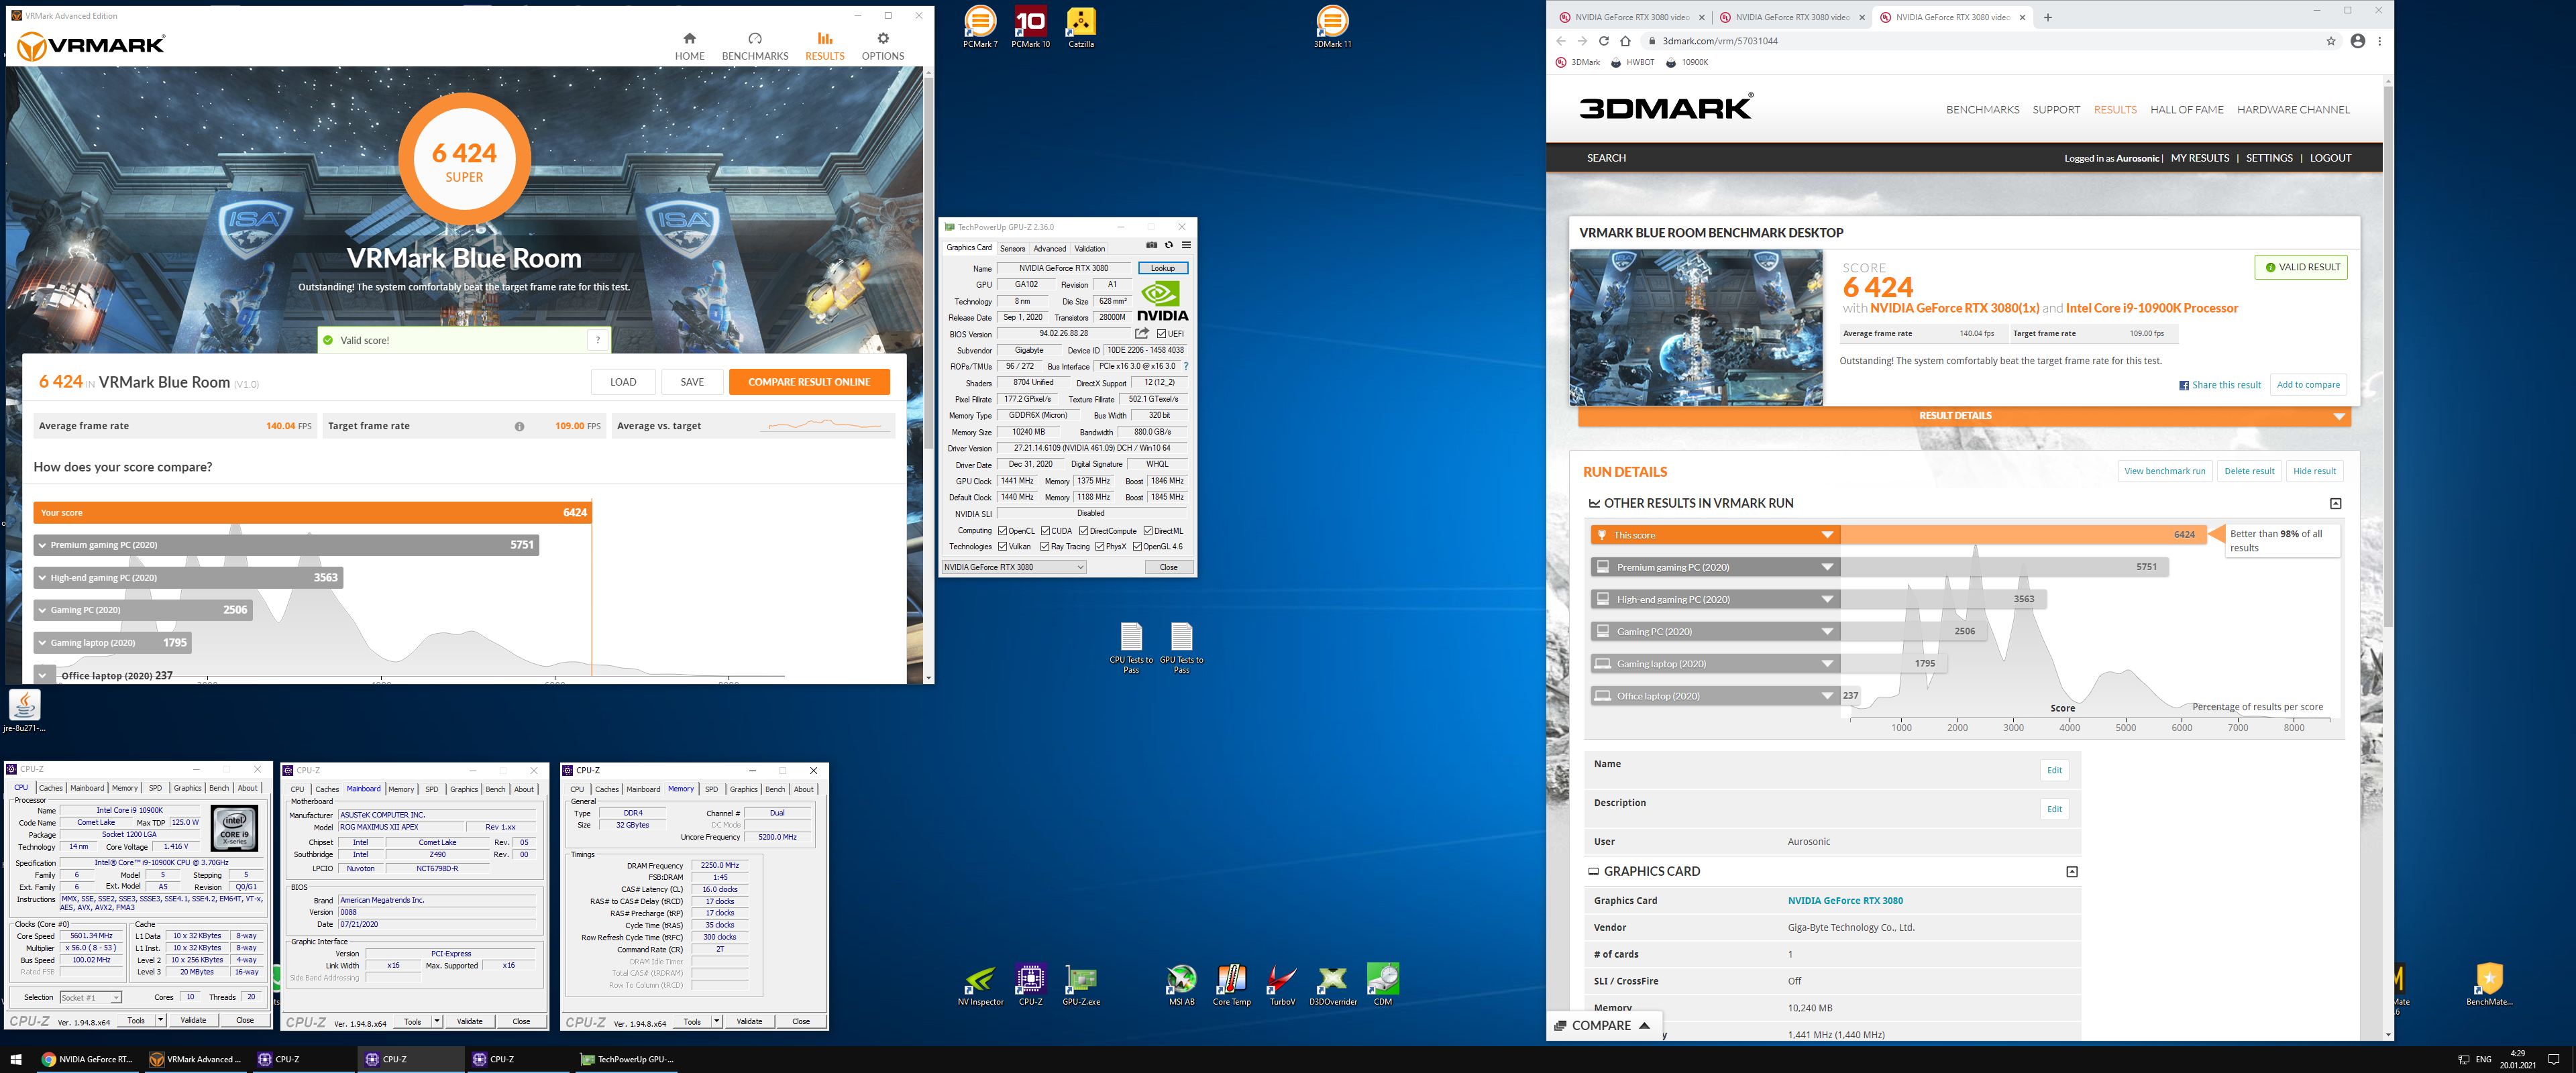
Task: Open the HALL OF FAME menu on 3DMark
Action: pos(2187,110)
